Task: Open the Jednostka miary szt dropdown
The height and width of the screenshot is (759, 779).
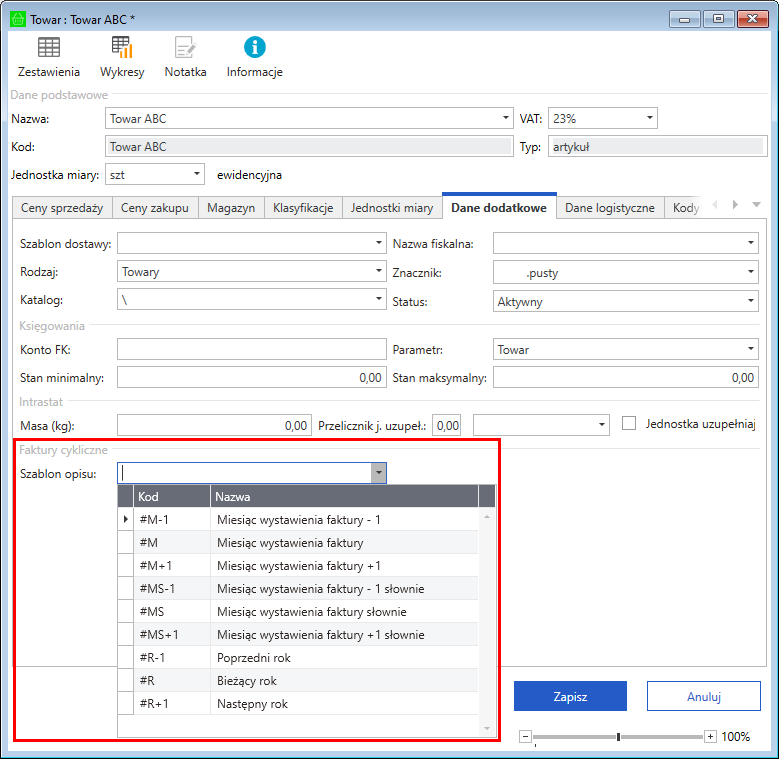Action: pyautogui.click(x=195, y=175)
